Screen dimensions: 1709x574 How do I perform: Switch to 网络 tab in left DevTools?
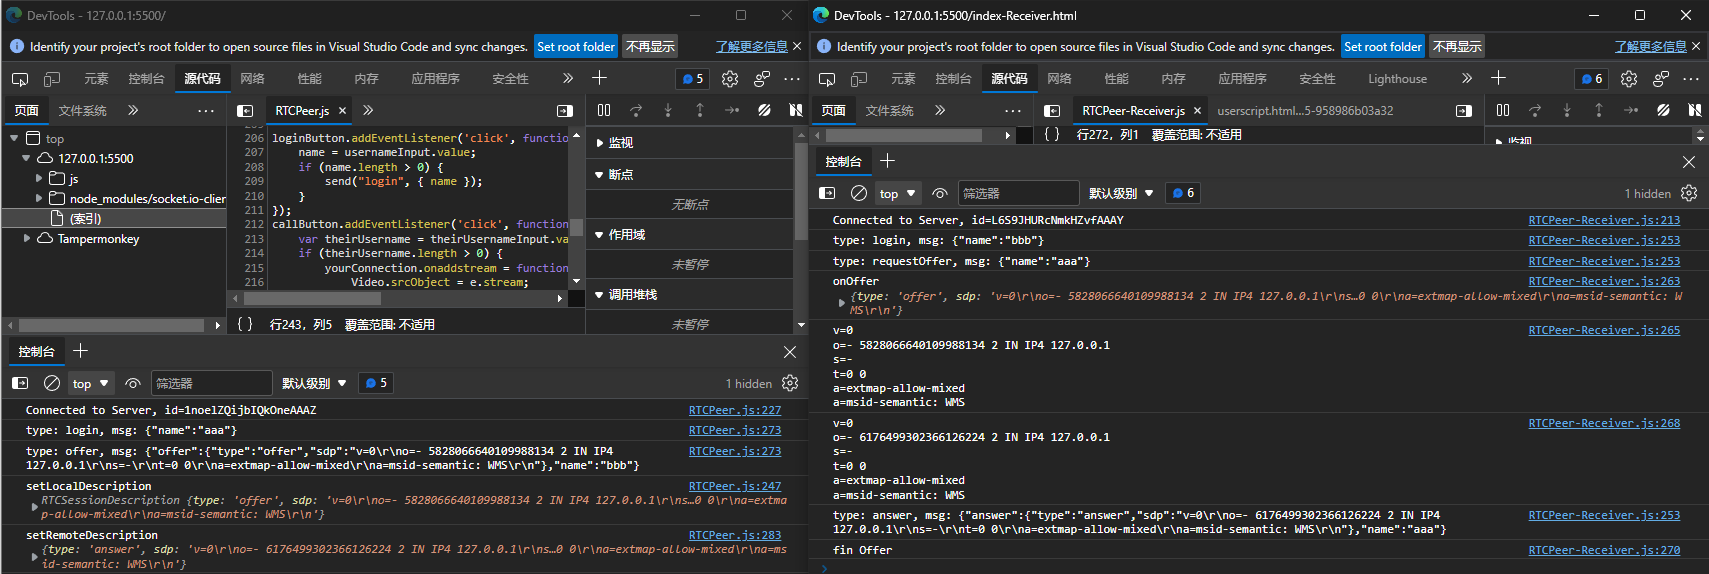click(x=252, y=79)
